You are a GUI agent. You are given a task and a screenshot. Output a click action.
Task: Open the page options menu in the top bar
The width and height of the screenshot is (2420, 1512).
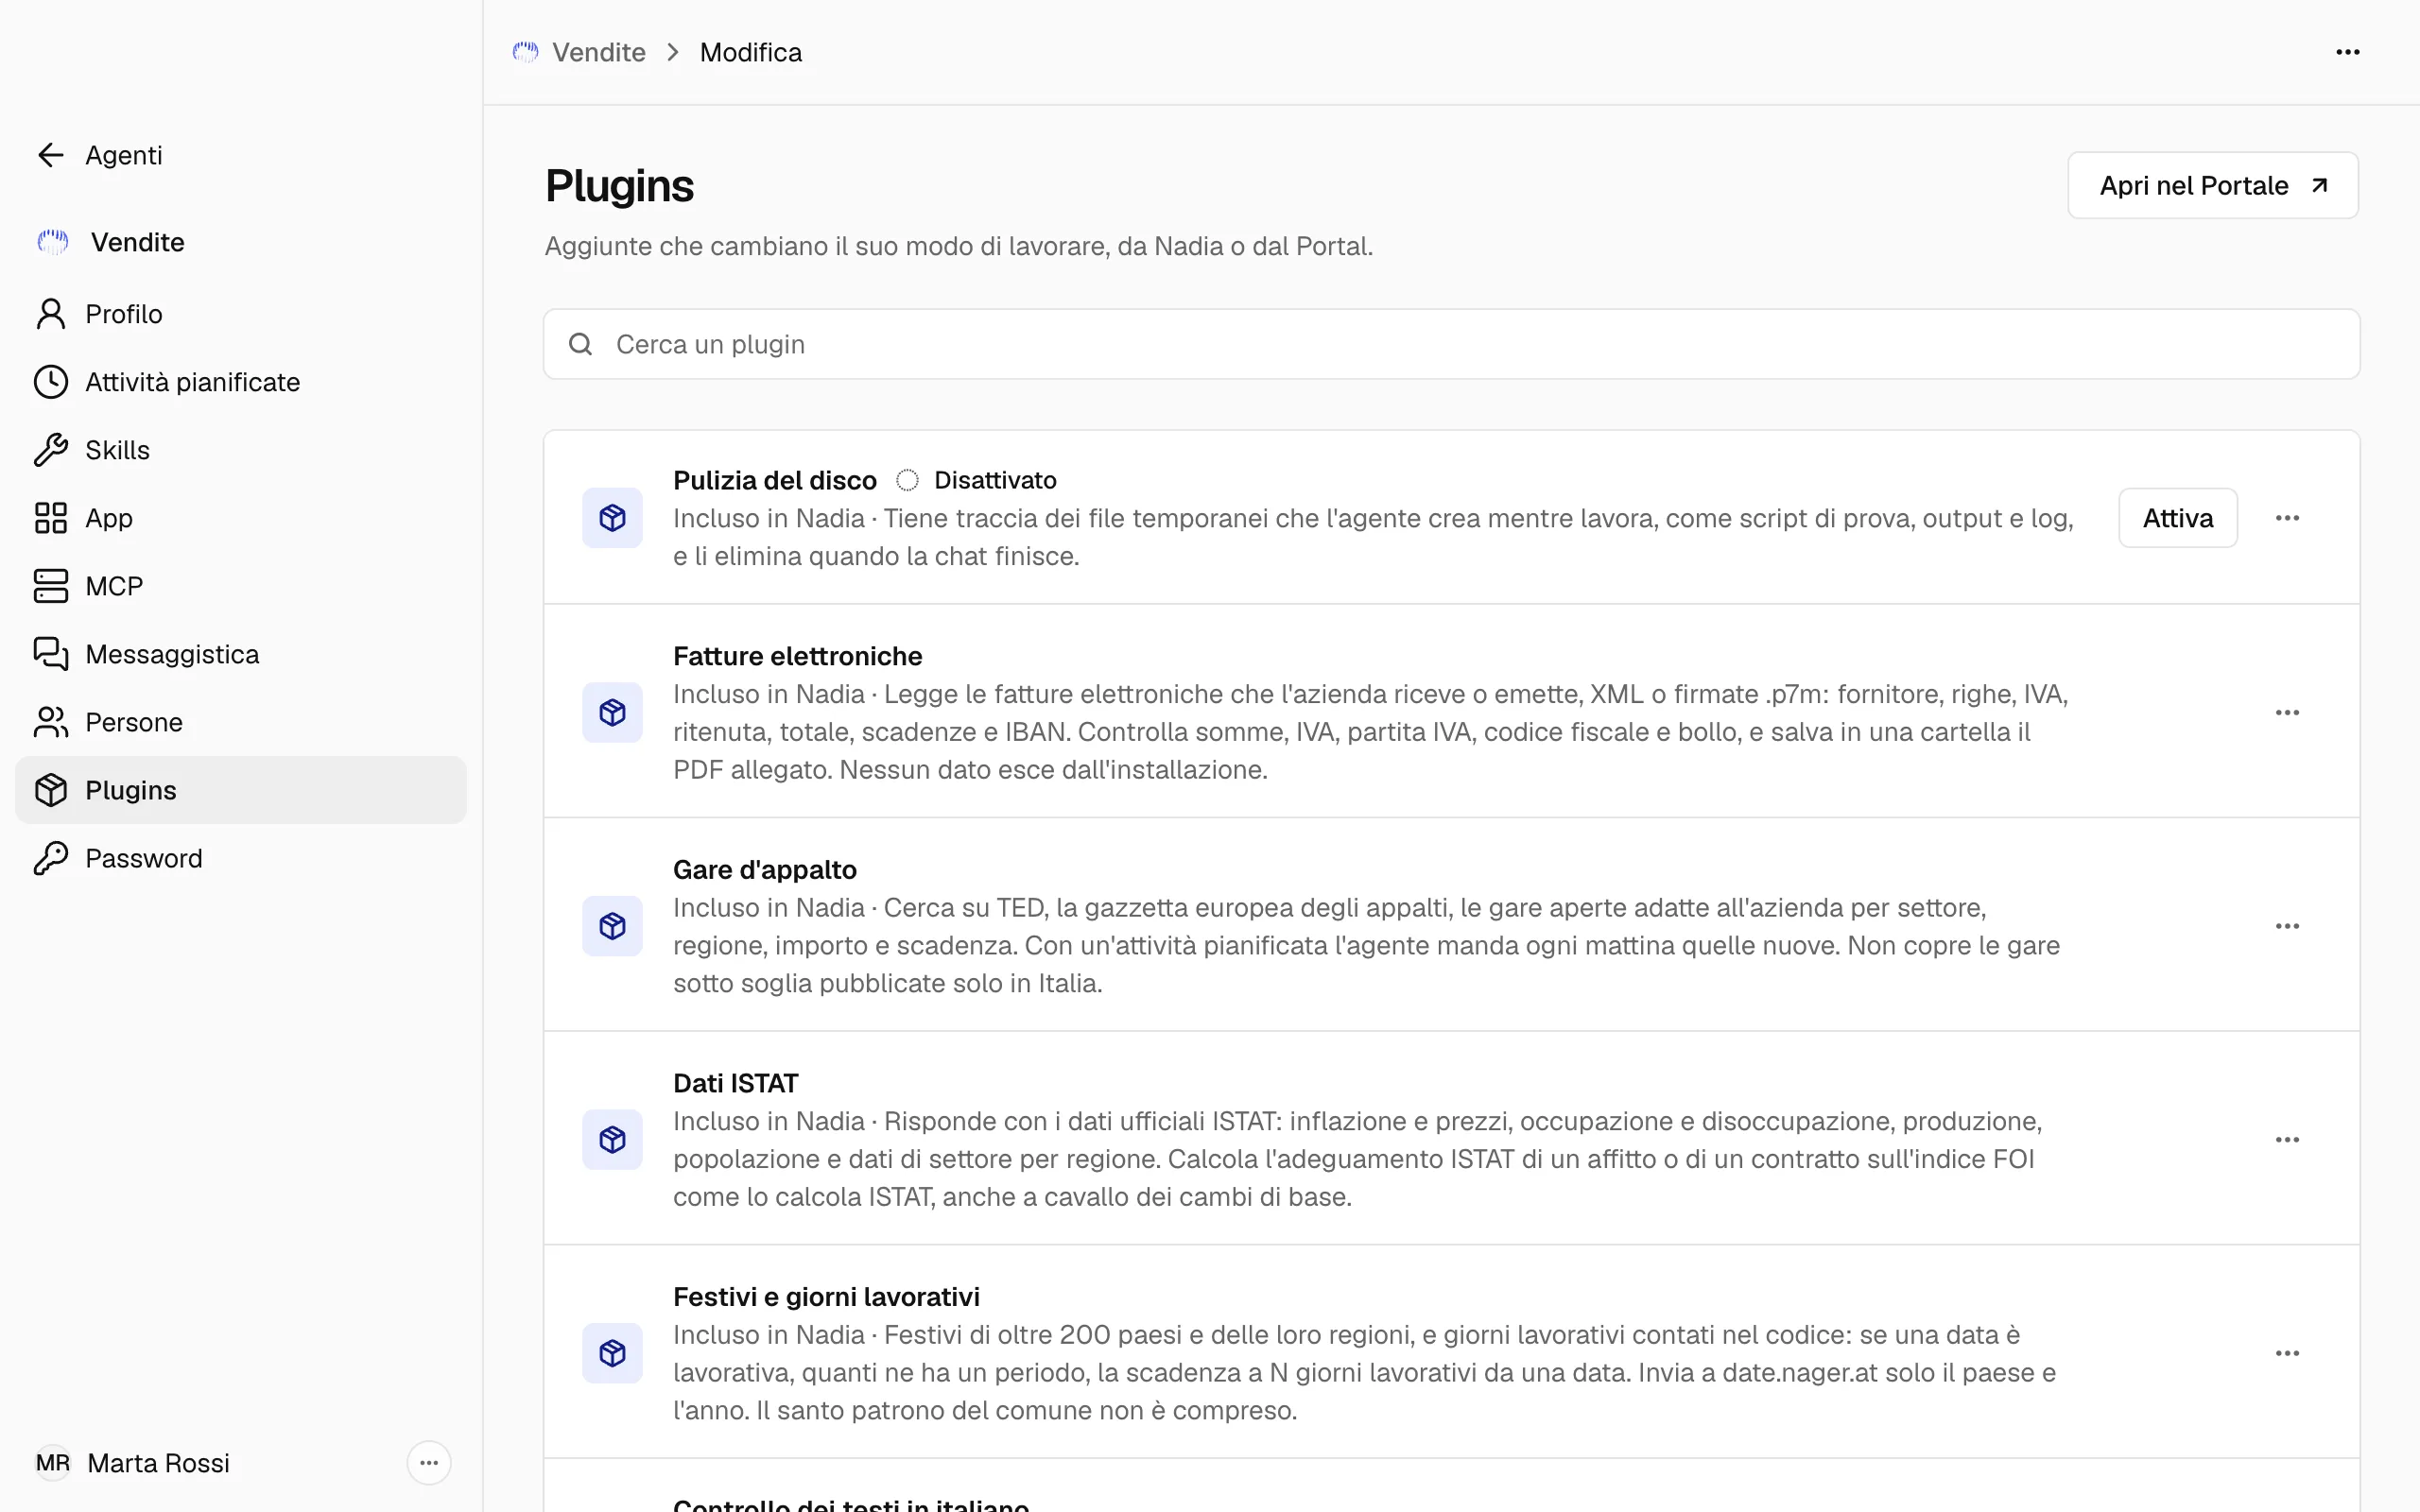[x=2348, y=52]
